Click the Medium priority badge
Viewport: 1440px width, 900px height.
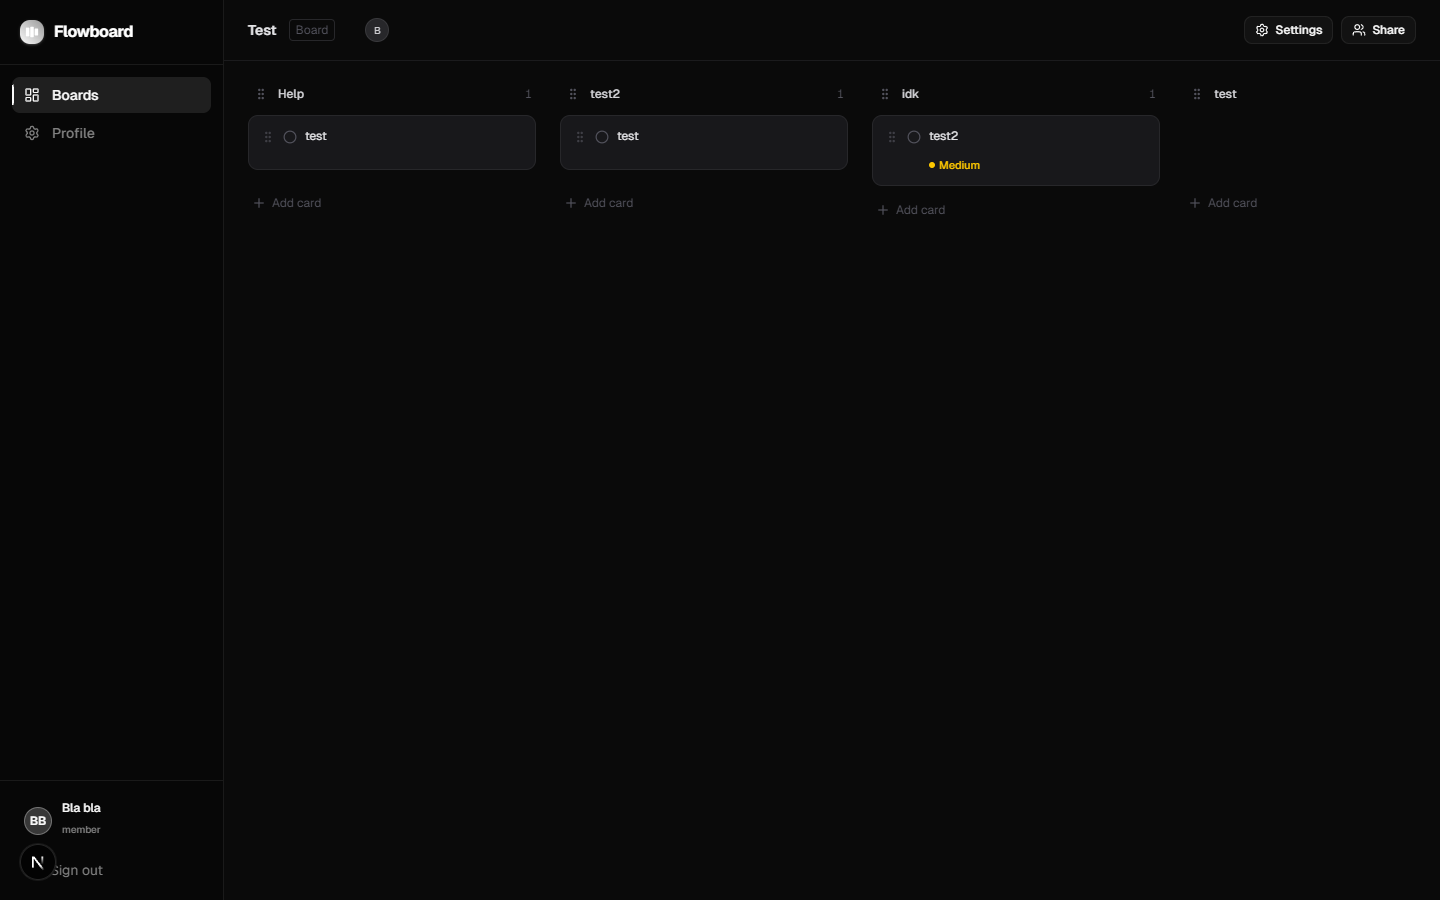click(955, 165)
